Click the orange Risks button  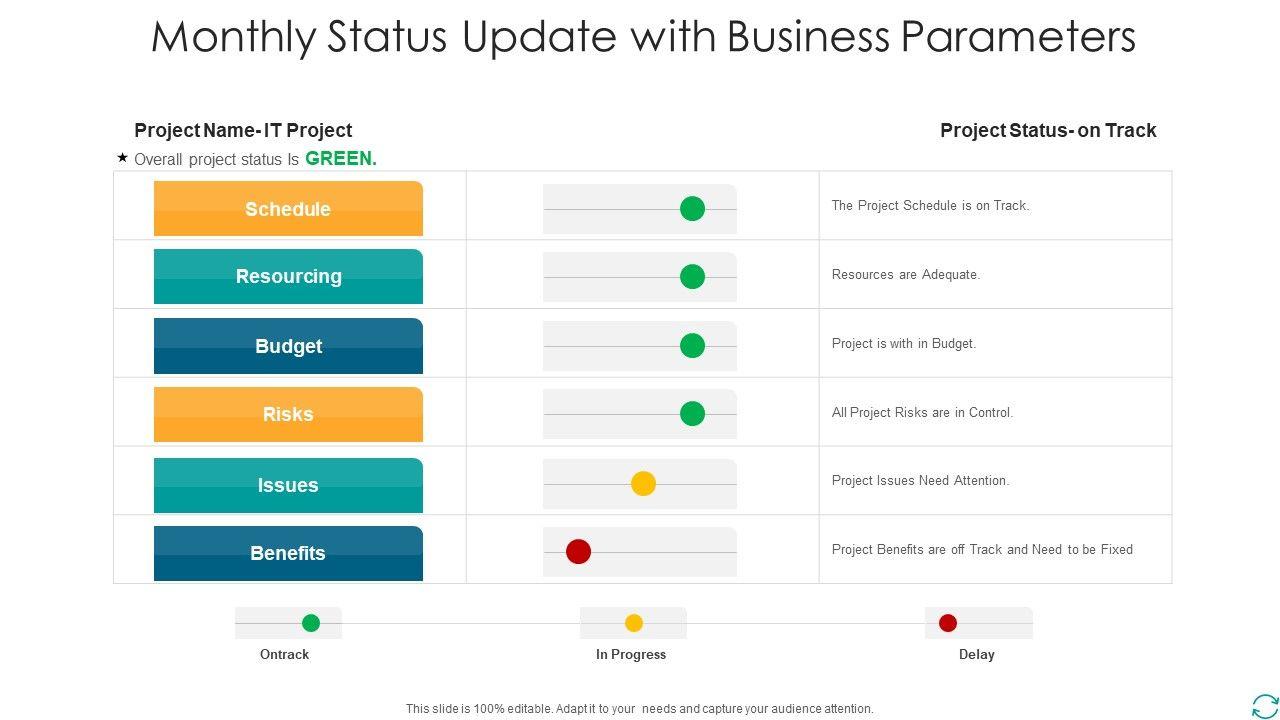[288, 414]
